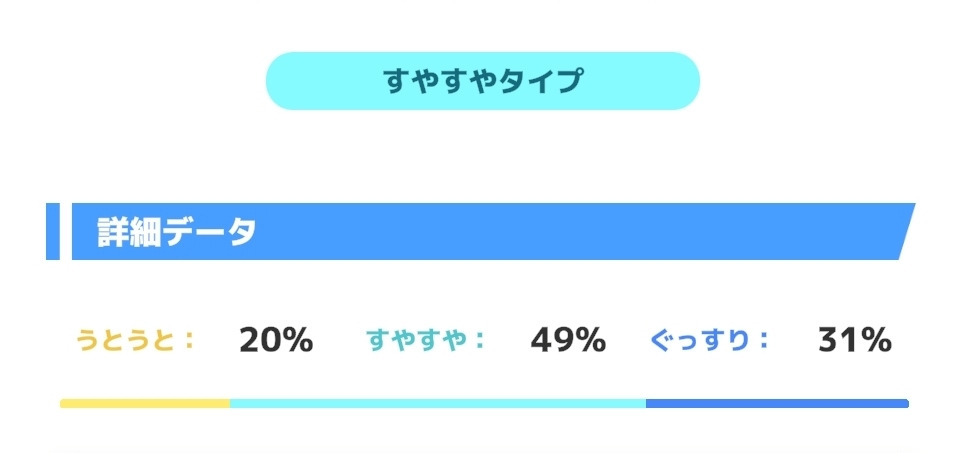Click the colon after the うとうと label
The image size is (968, 453).
pos(189,341)
